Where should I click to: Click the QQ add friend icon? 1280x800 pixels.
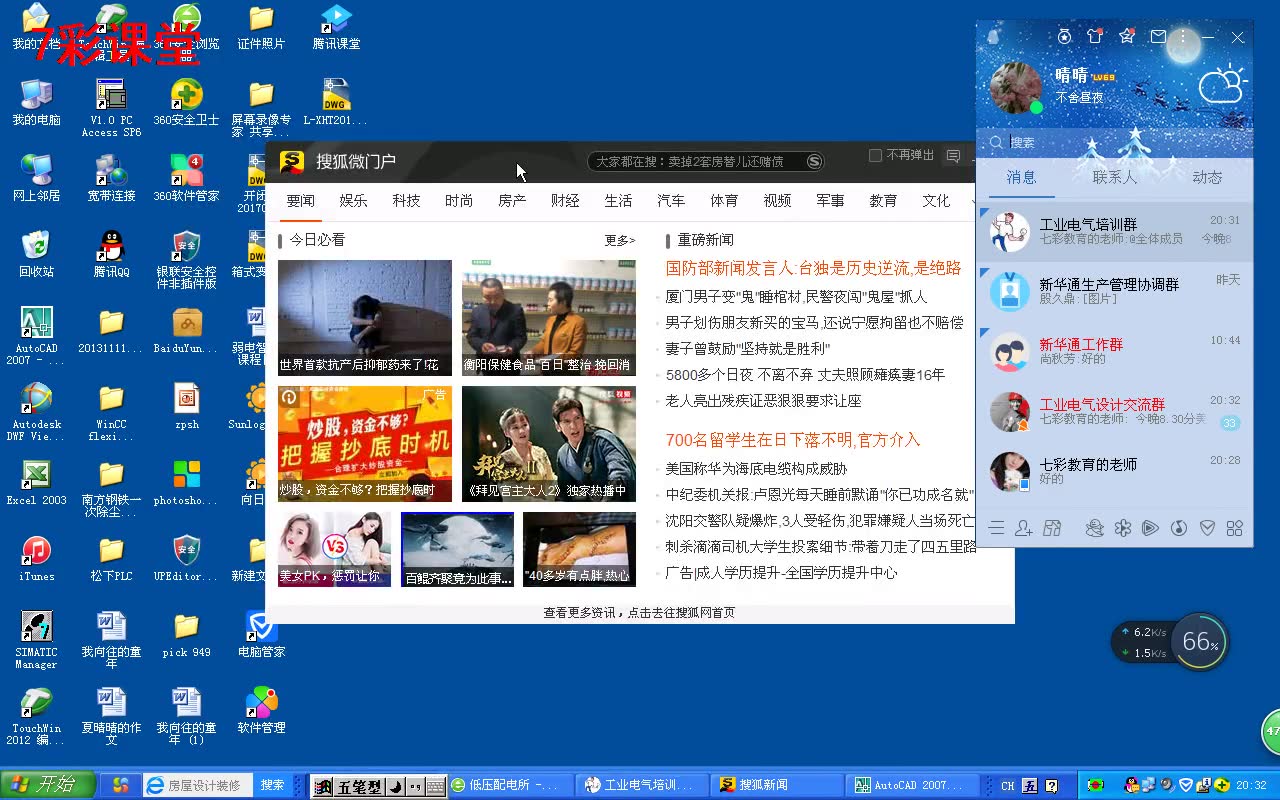point(1023,528)
